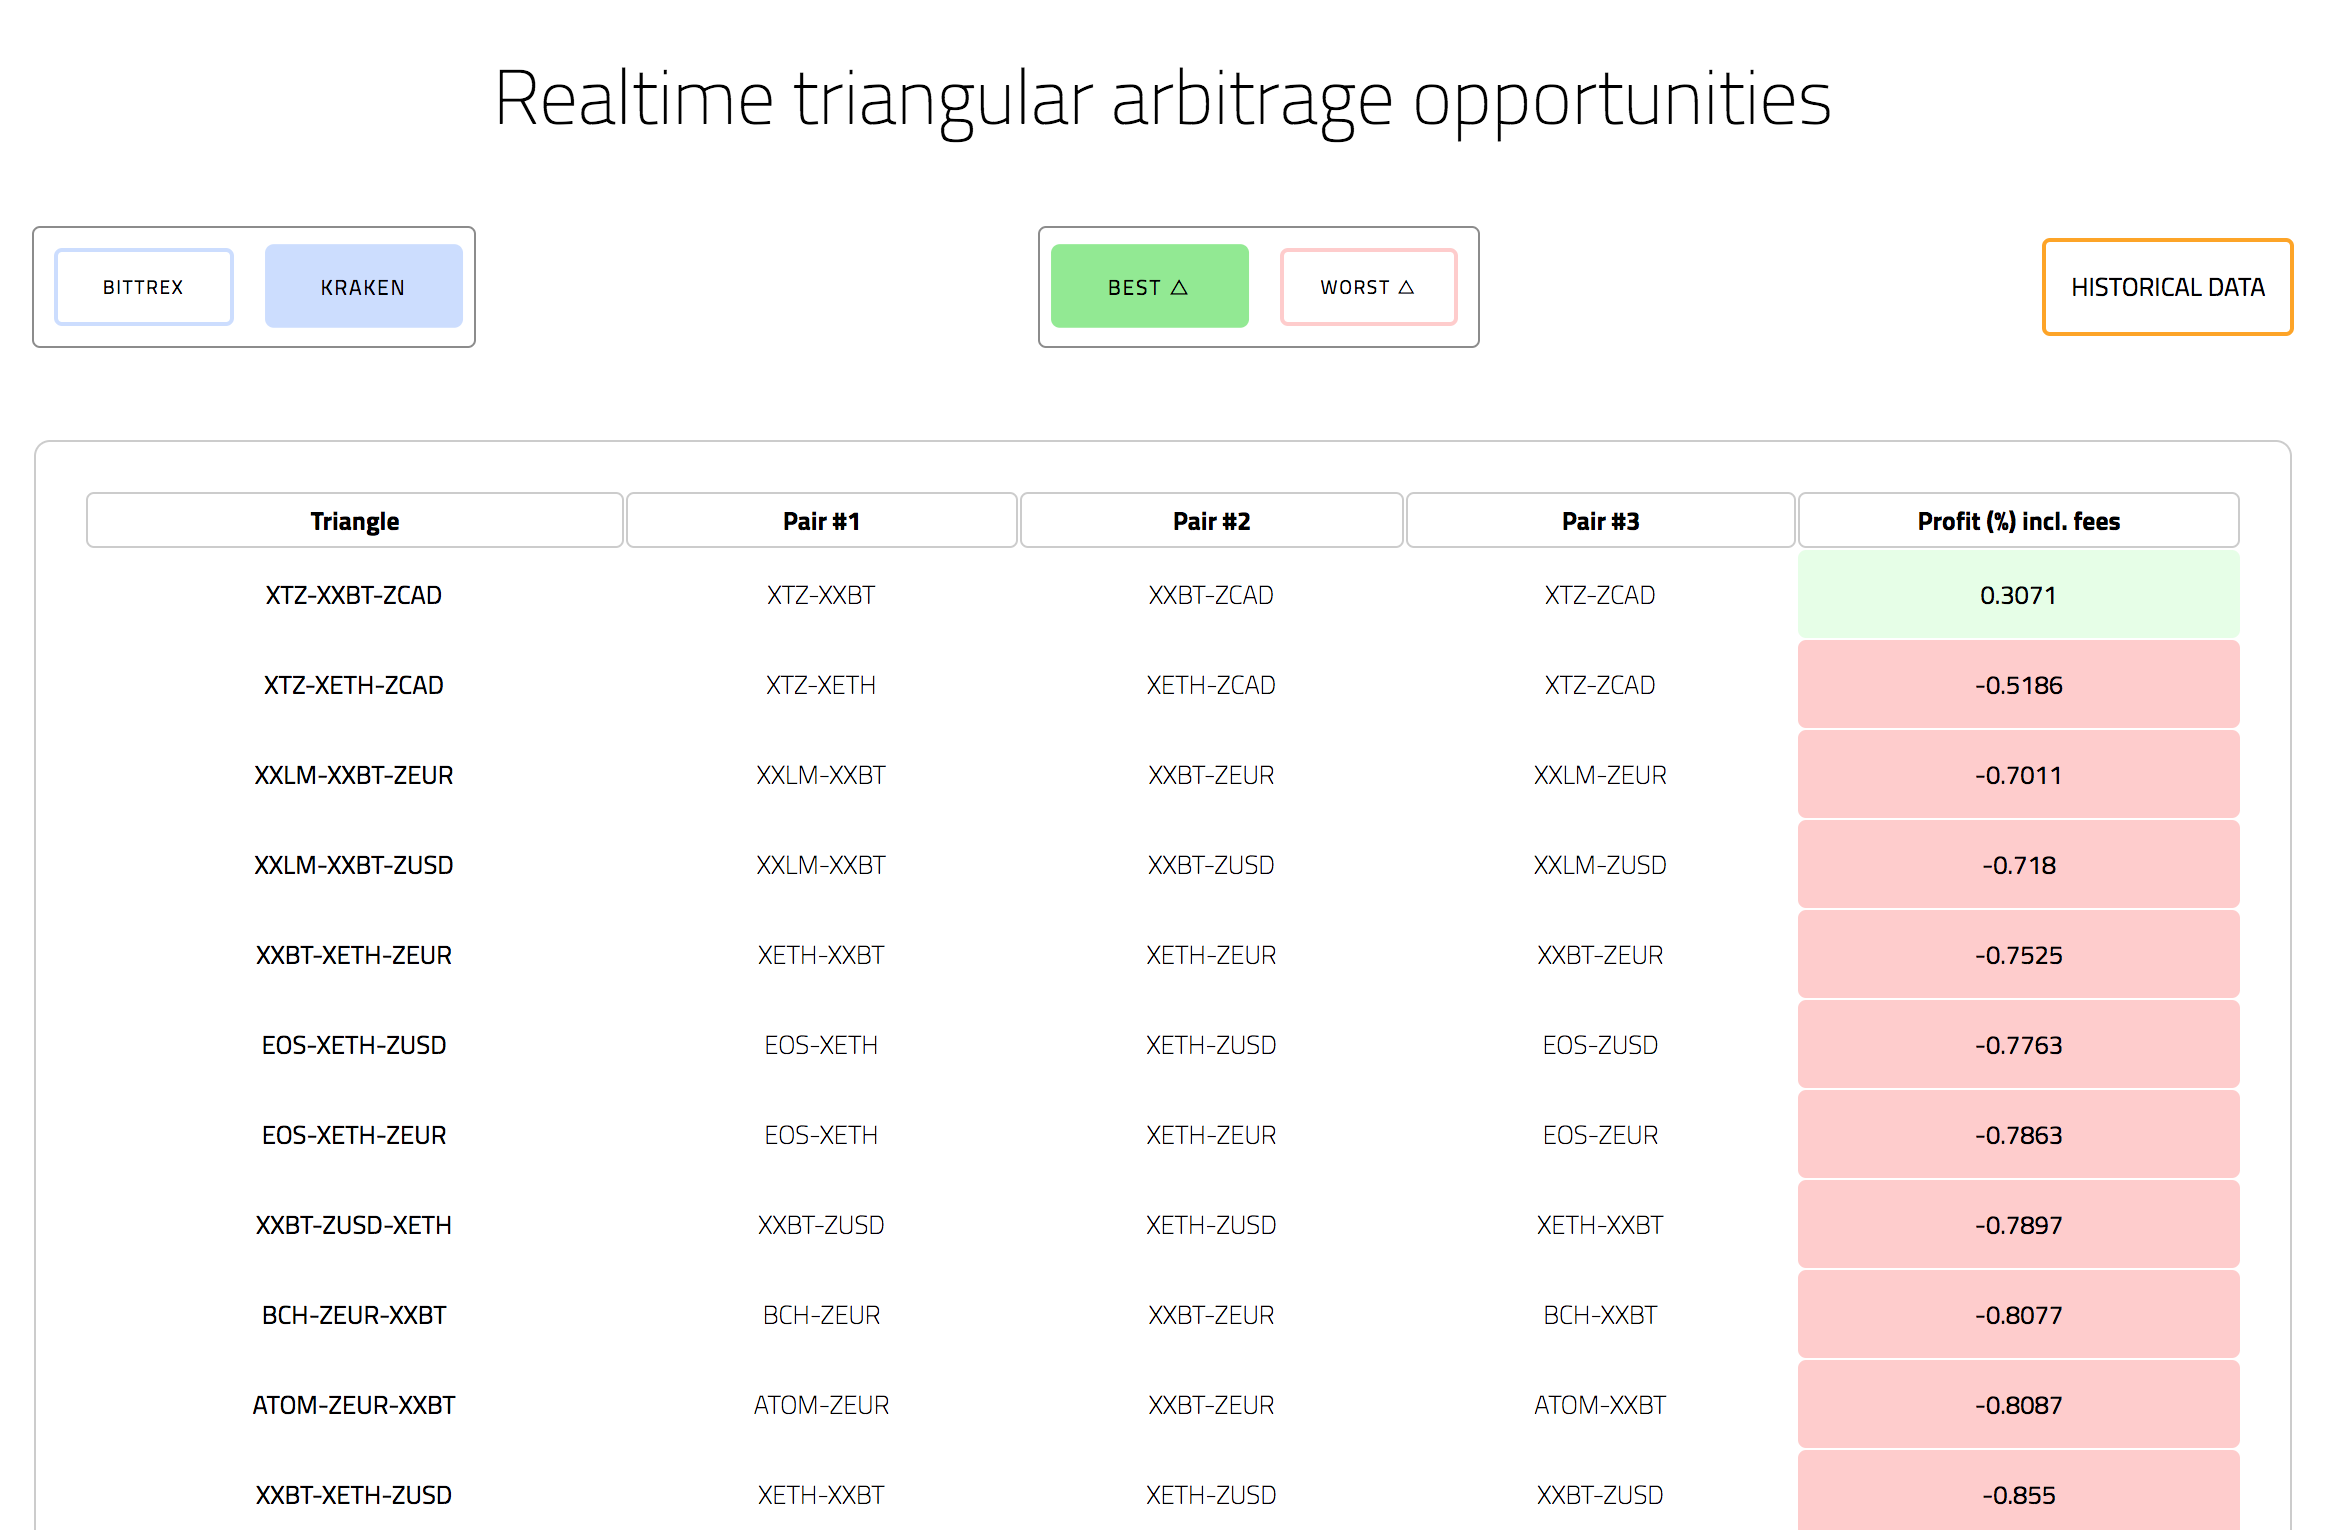The image size is (2330, 1530).
Task: Click EOS-ZUSD in Pair #3 column
Action: (1600, 1045)
